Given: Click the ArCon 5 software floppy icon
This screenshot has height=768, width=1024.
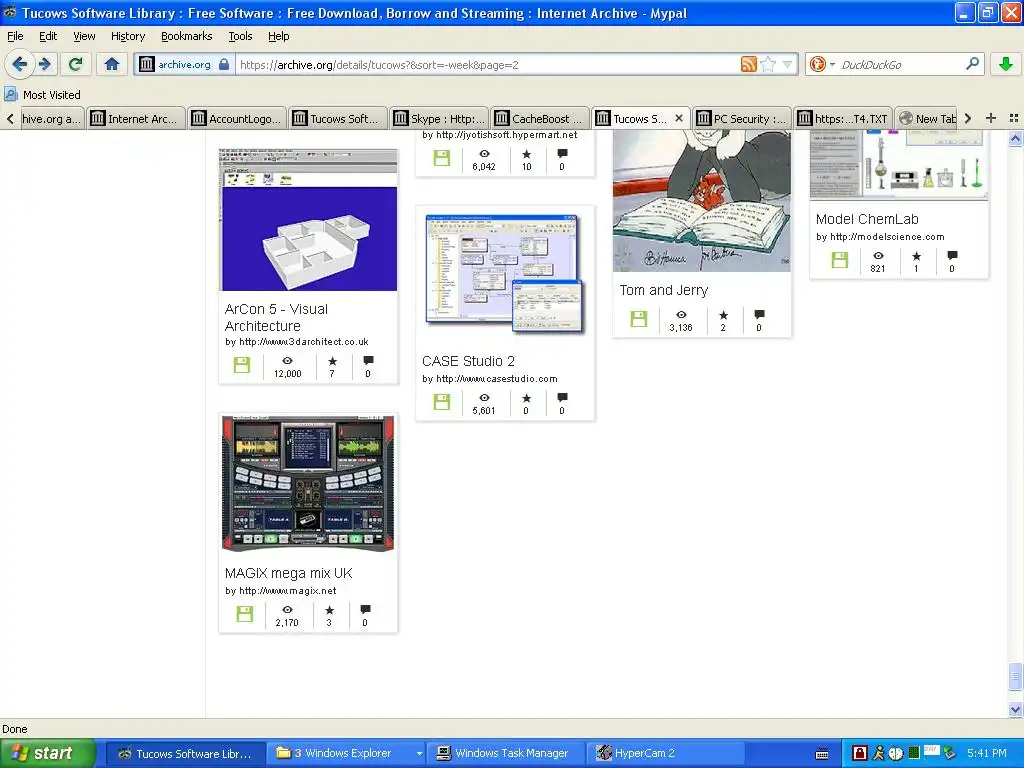Looking at the screenshot, I should pos(242,364).
